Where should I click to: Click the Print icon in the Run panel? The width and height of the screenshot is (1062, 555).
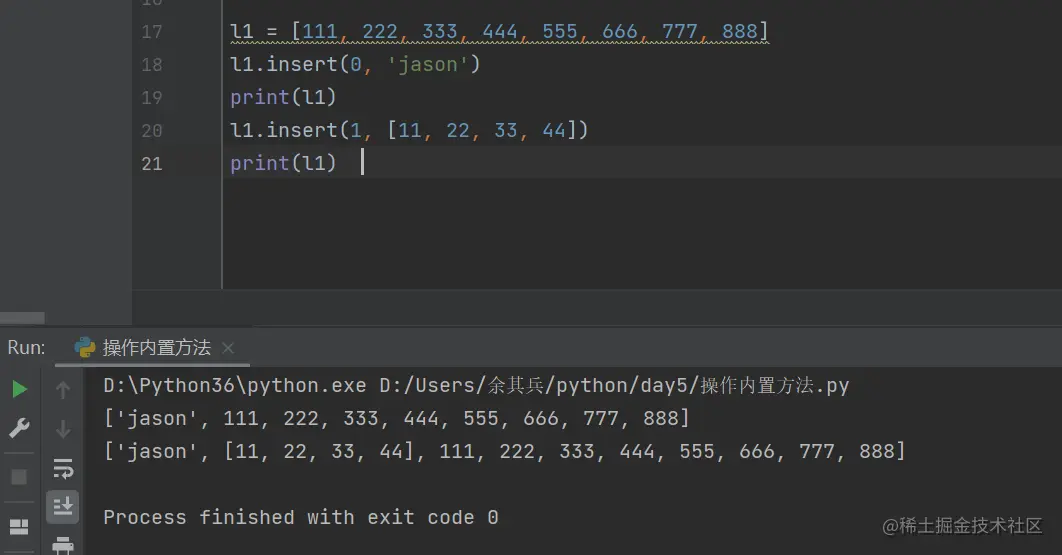(63, 545)
